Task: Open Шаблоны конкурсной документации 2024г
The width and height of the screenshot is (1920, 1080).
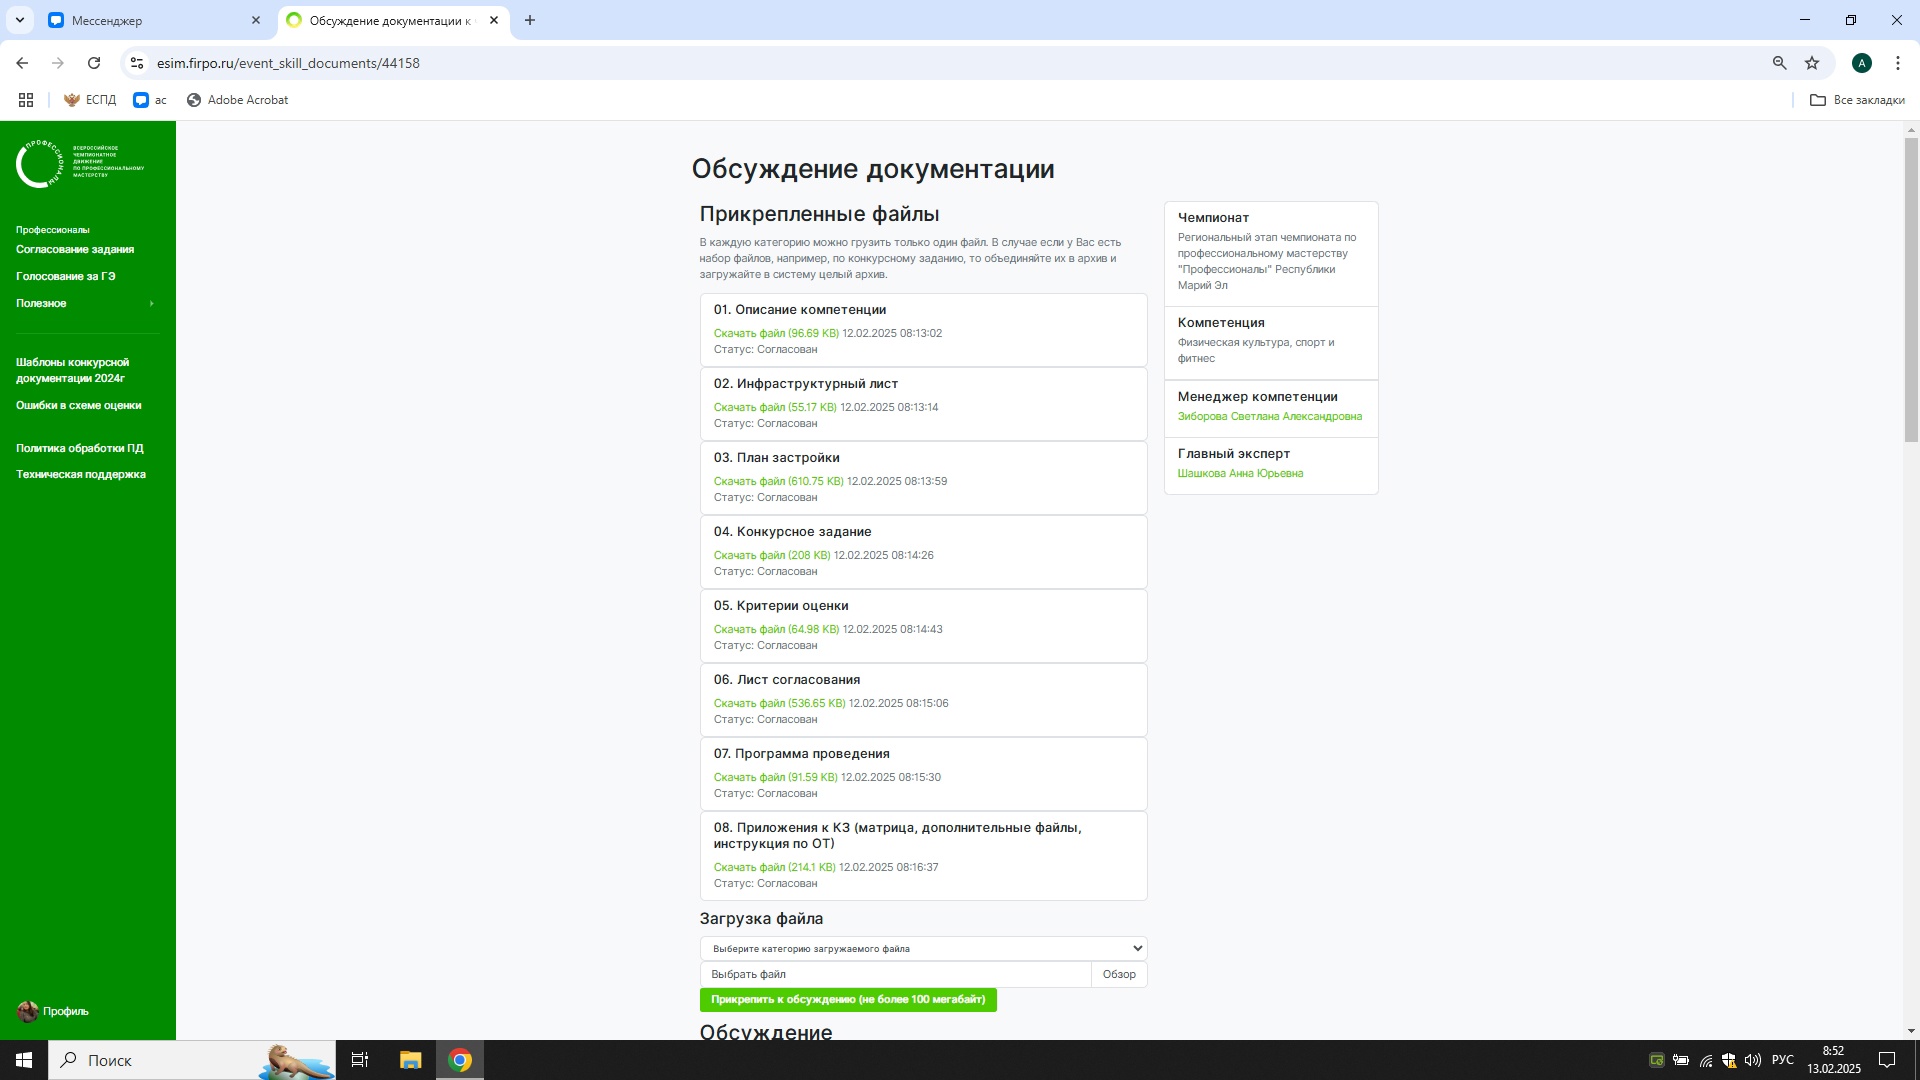Action: point(73,370)
